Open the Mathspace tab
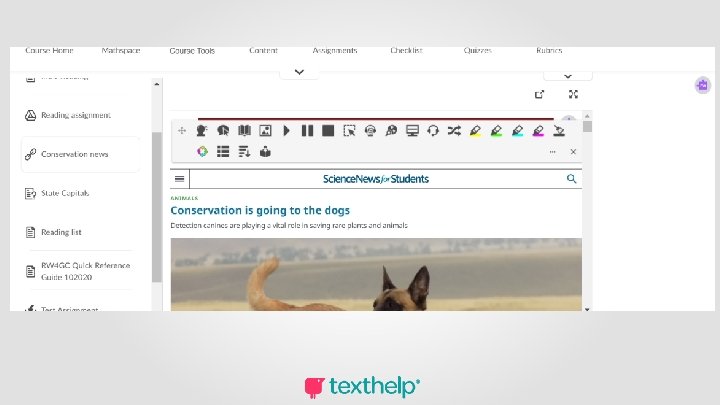Screen dimensions: 720x405 click(121, 51)
